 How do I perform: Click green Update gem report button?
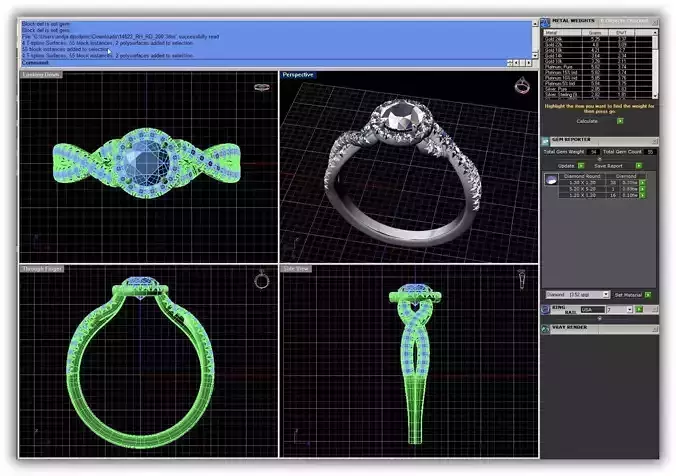point(581,166)
